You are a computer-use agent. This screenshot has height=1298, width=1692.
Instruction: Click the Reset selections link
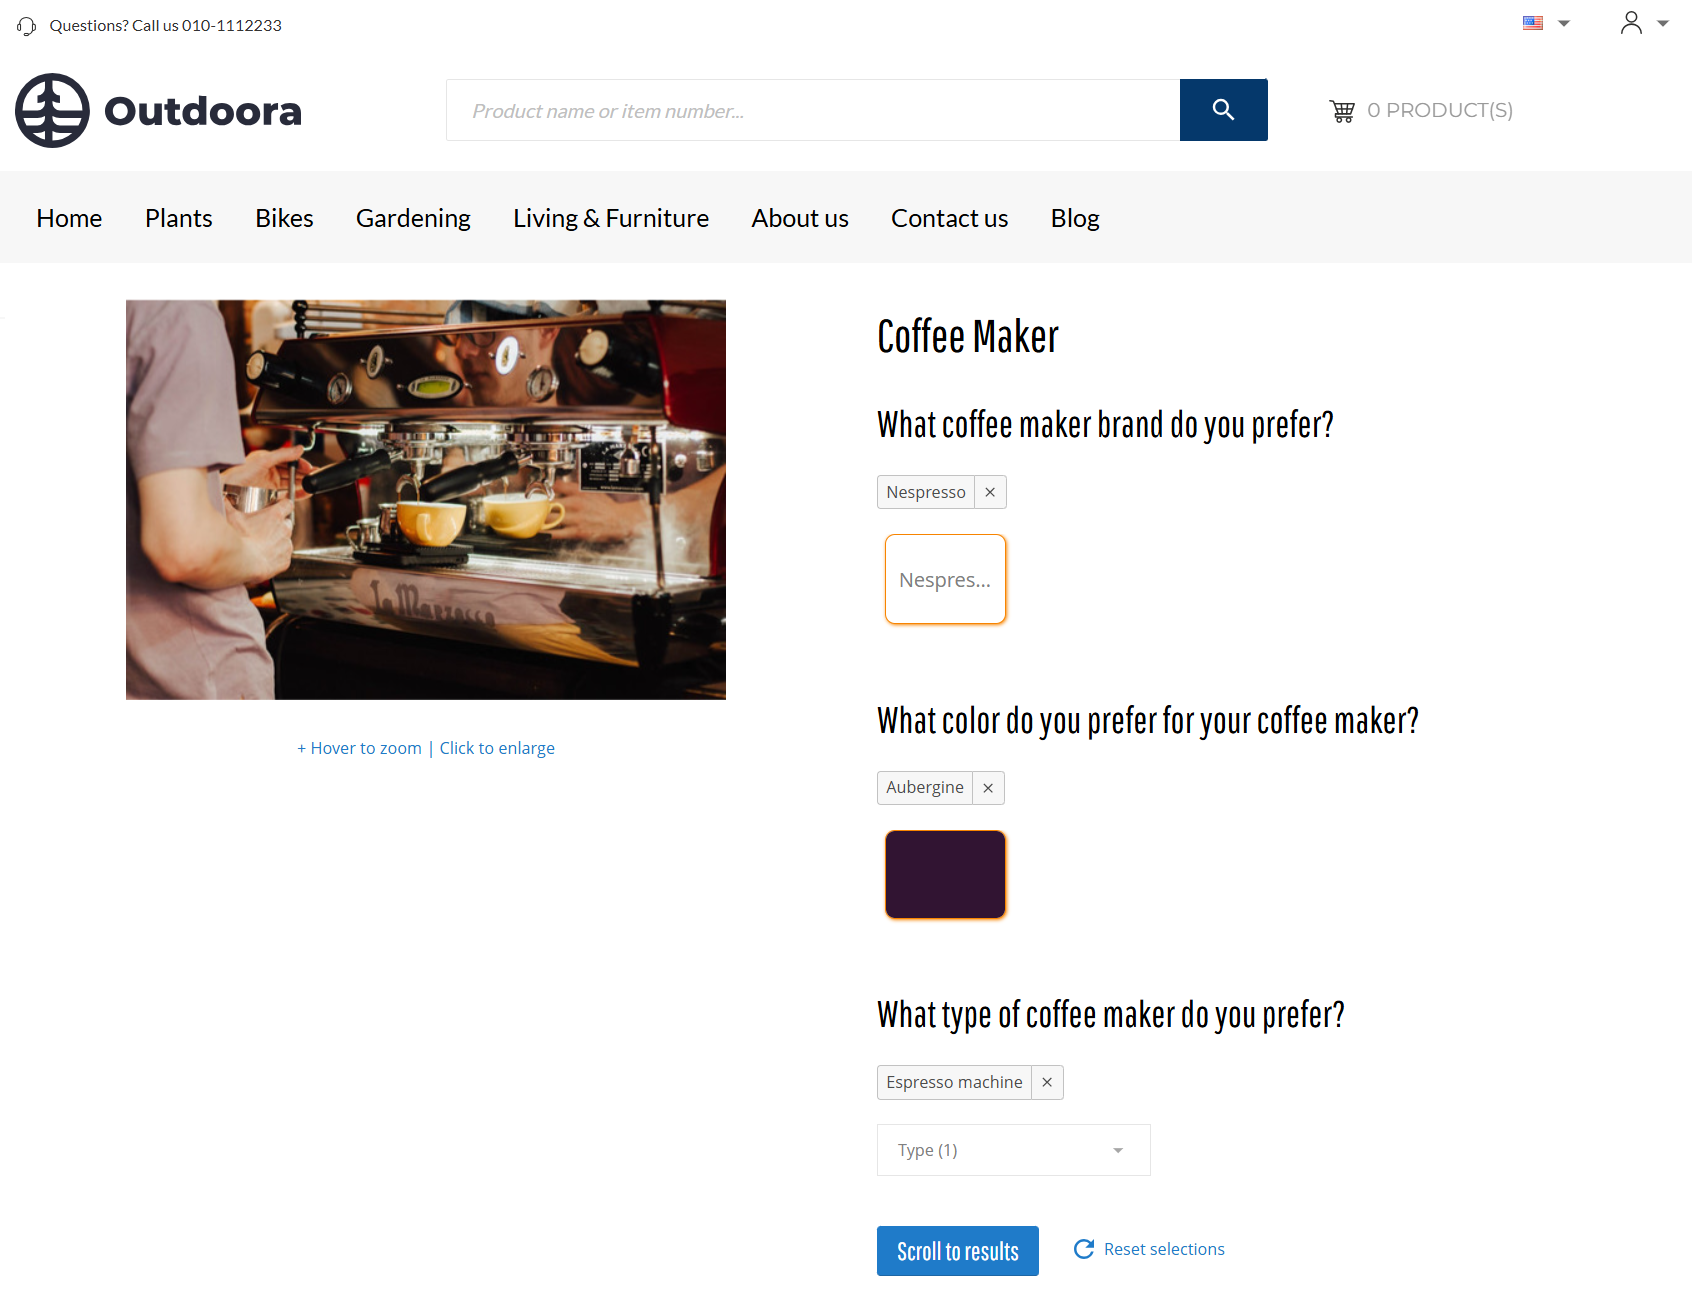pos(1164,1249)
